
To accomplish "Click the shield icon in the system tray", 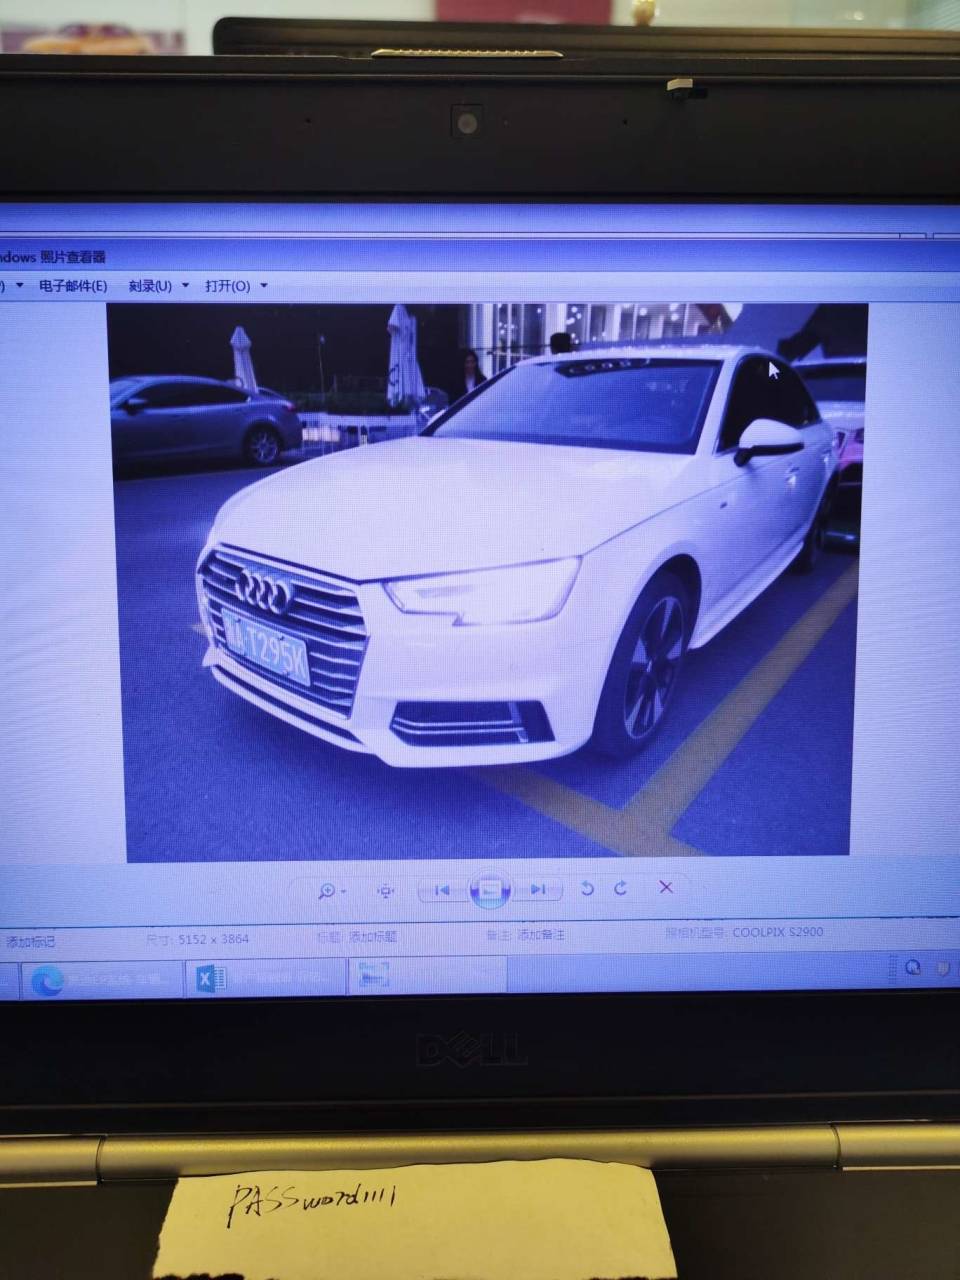I will click(x=943, y=968).
